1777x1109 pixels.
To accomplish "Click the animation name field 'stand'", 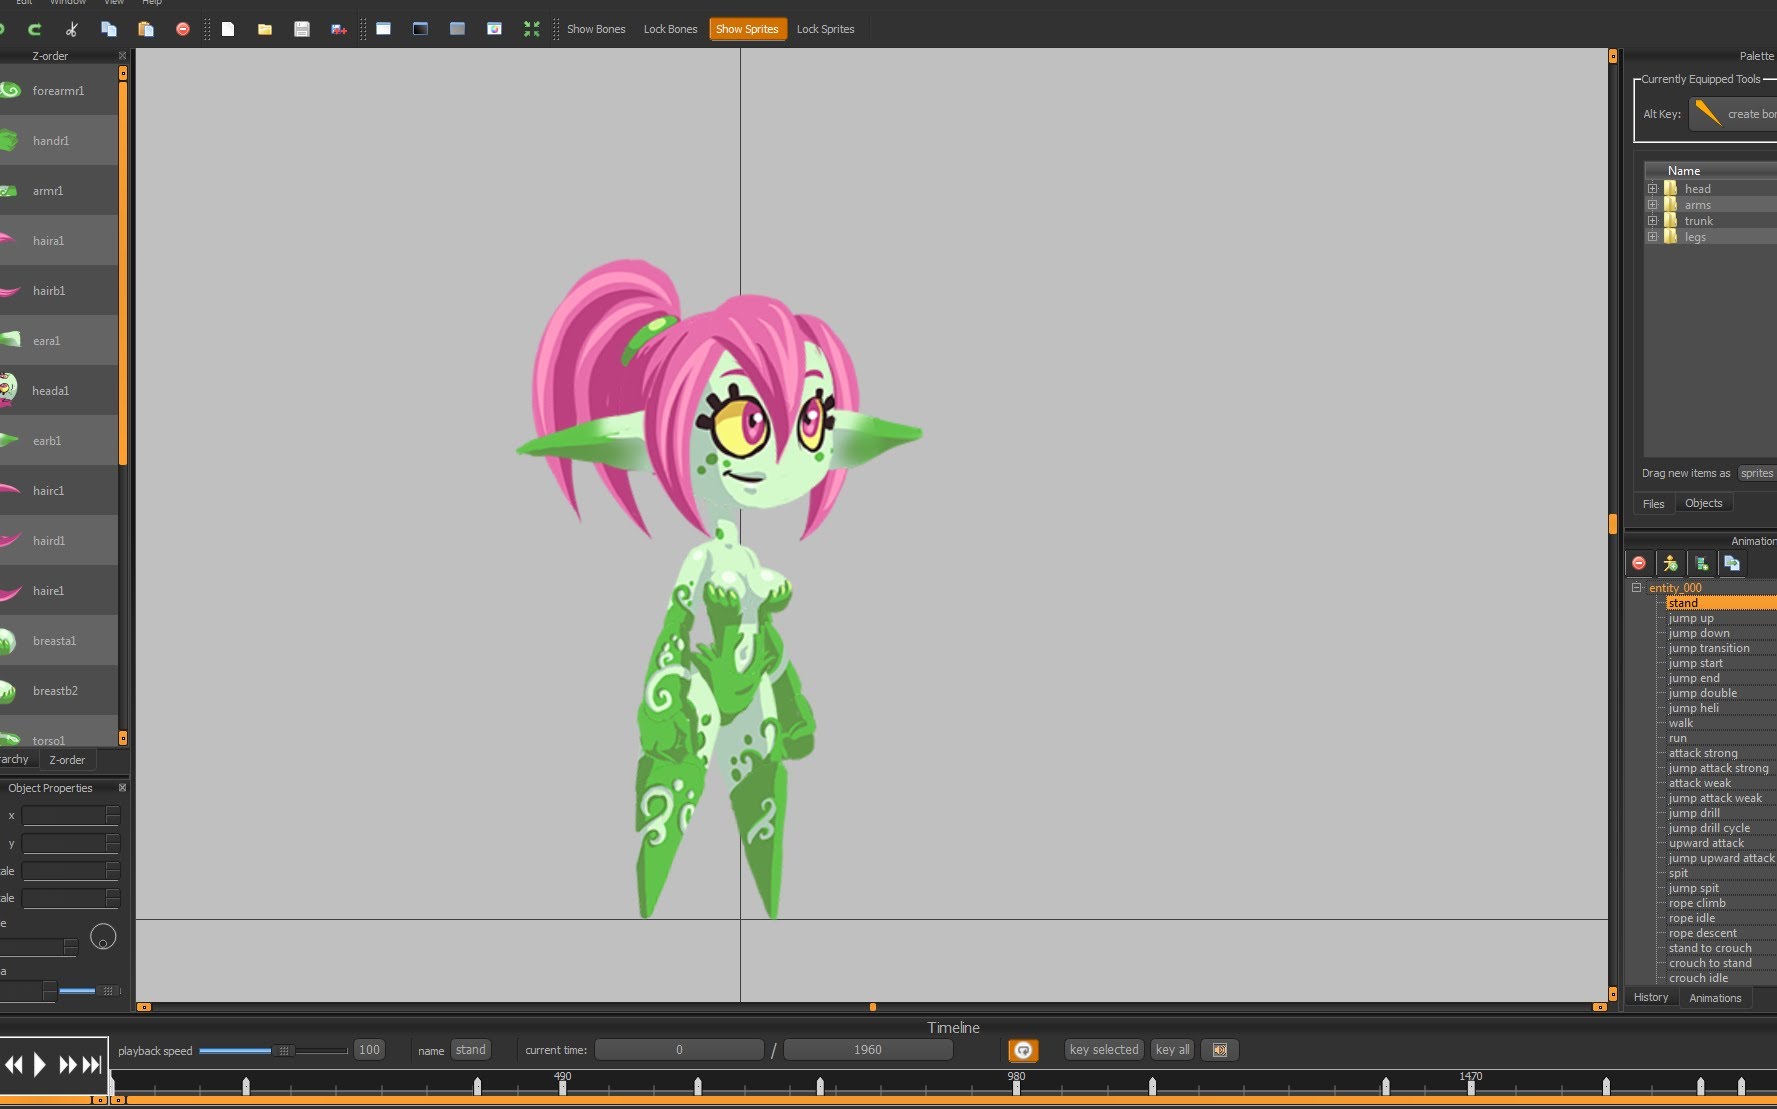I will coord(470,1050).
